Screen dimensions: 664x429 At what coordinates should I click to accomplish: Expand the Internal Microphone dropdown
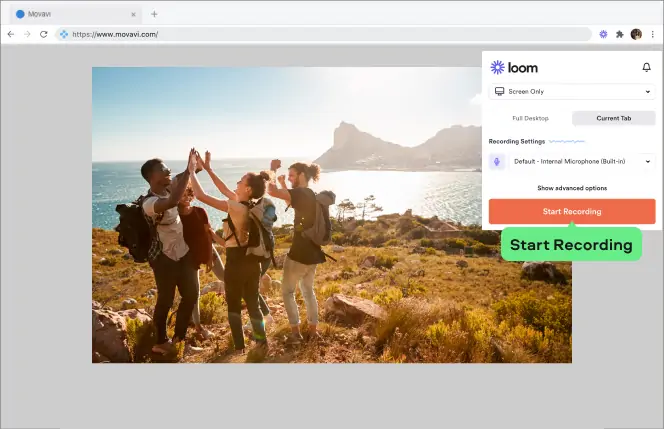(x=581, y=161)
